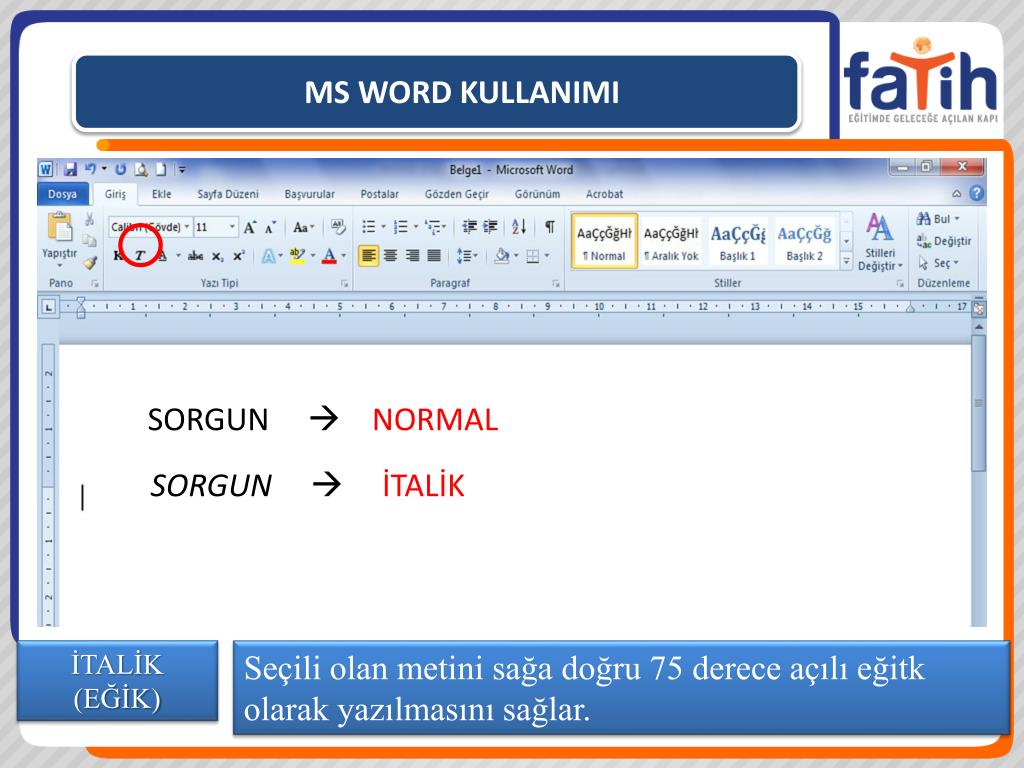
Task: Increase paragraph indent
Action: point(490,227)
